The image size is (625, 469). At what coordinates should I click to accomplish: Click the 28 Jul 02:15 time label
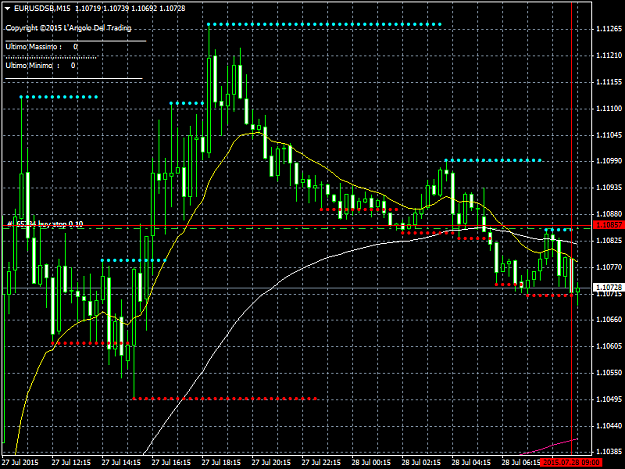point(421,463)
